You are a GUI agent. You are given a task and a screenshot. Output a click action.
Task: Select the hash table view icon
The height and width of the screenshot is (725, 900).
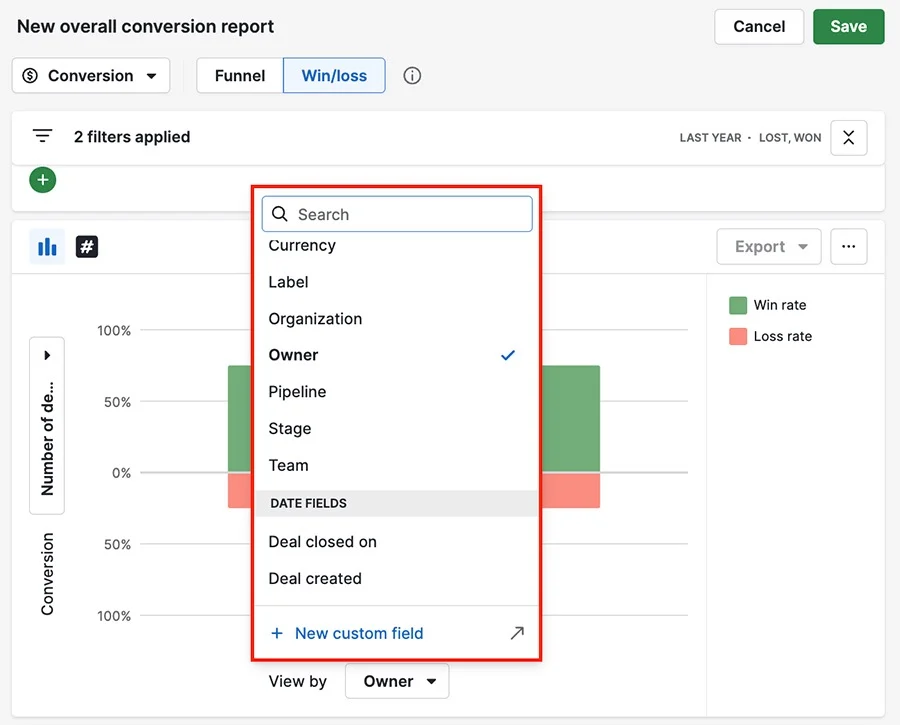[x=87, y=247]
